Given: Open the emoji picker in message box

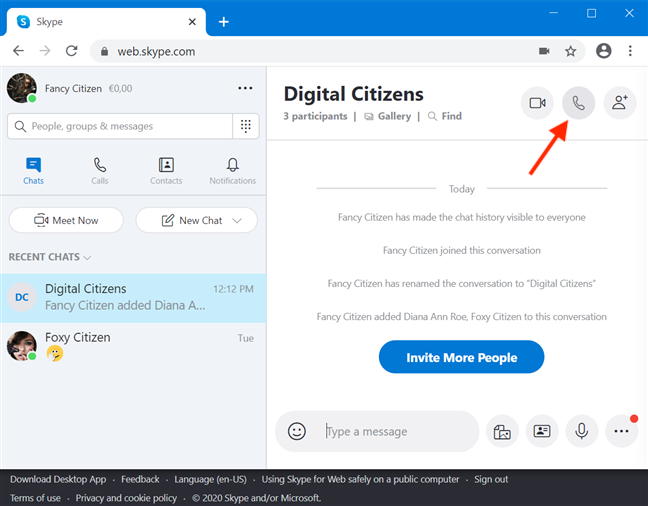Looking at the screenshot, I should point(296,431).
